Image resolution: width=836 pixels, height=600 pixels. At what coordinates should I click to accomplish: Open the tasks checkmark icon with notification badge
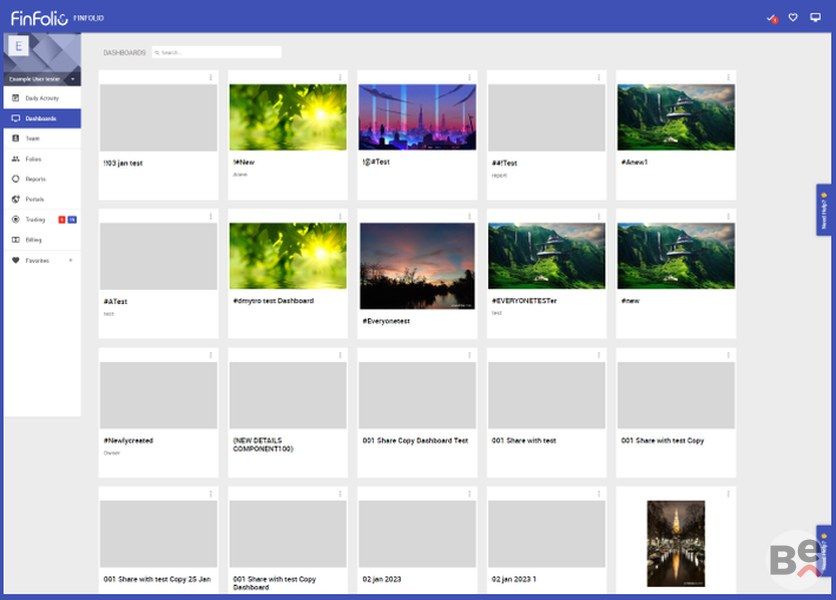pos(771,18)
